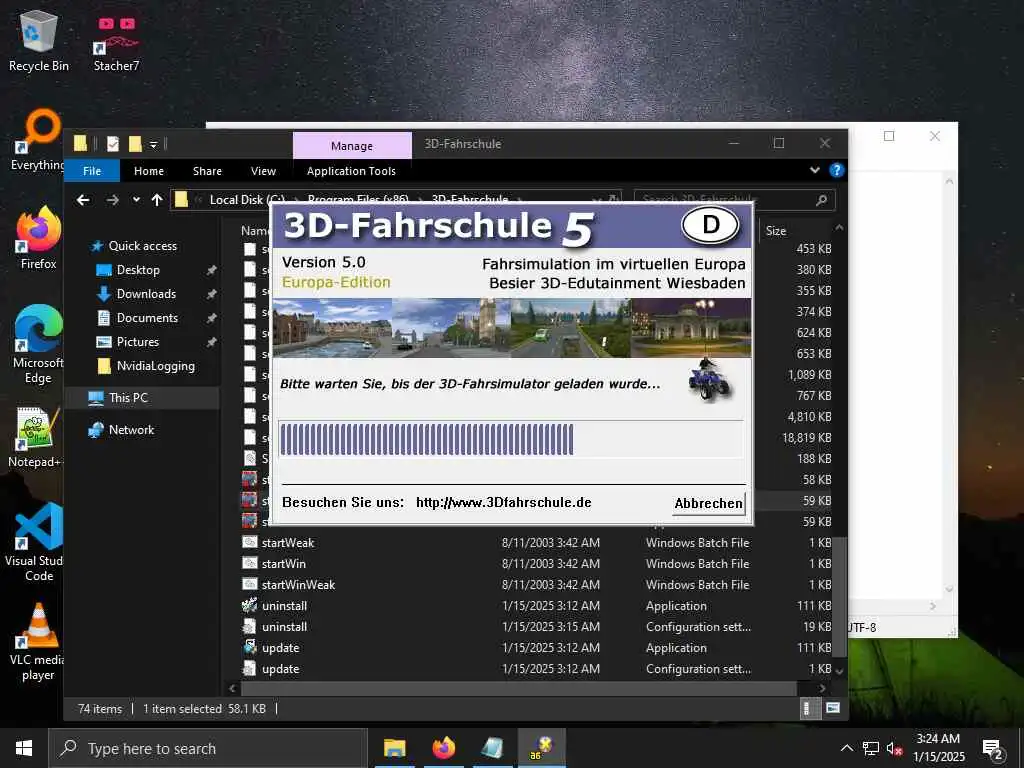1024x768 pixels.
Task: Open the Everything desktop shortcut
Action: 38,140
